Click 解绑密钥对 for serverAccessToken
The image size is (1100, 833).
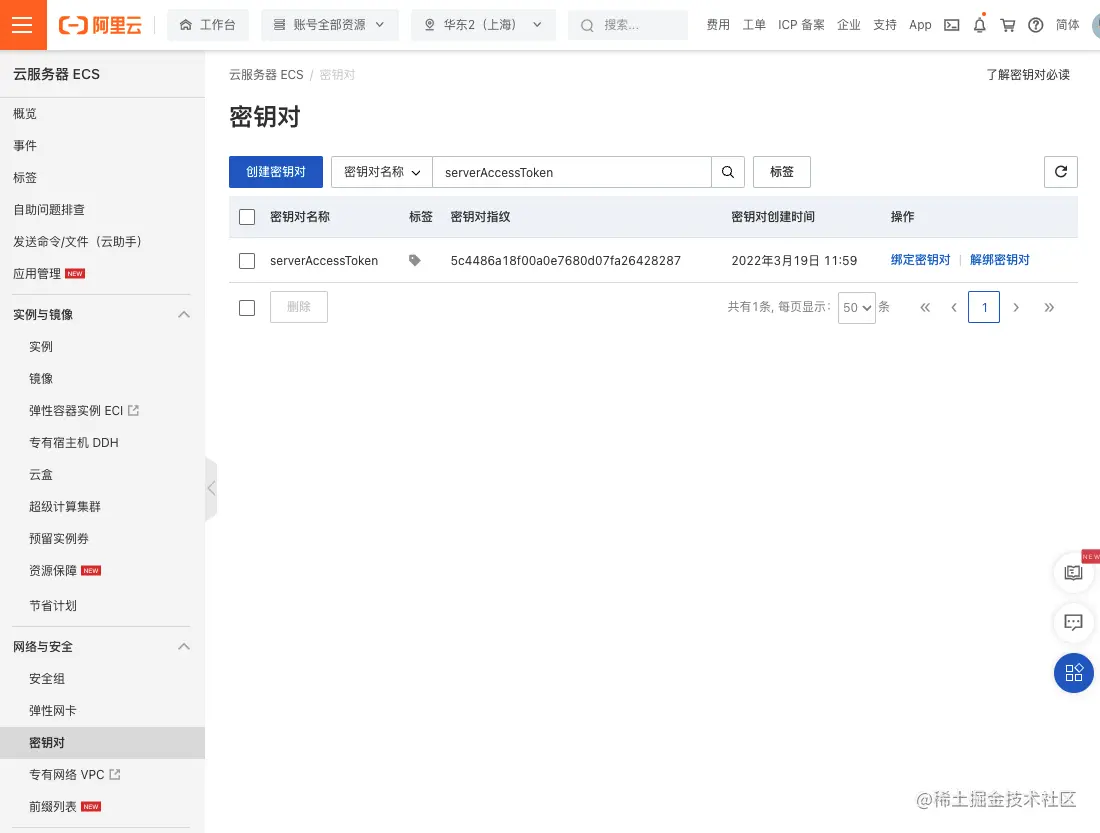click(x=1000, y=260)
